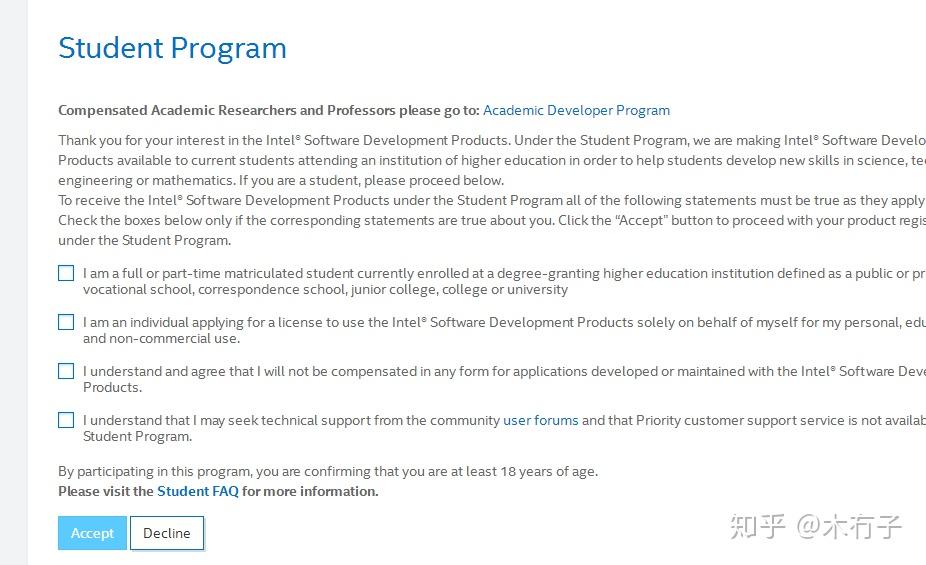
Task: Click the Zhihu watermark text
Action: [816, 527]
